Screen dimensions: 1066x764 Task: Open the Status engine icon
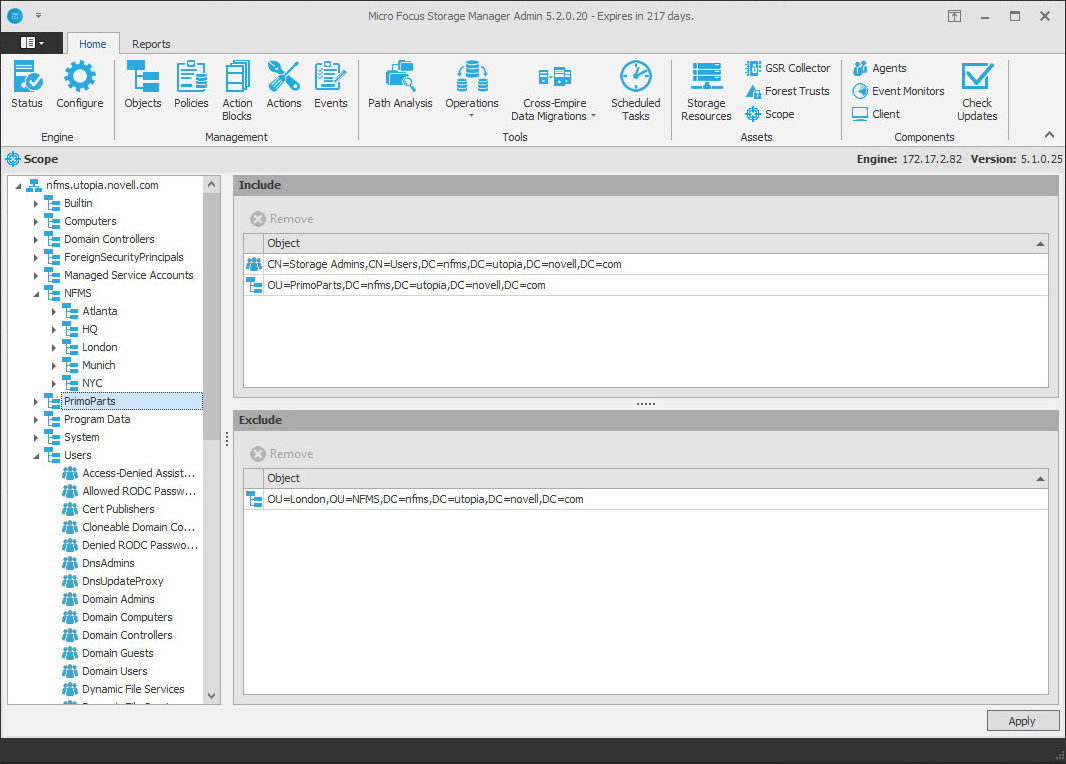pyautogui.click(x=27, y=85)
